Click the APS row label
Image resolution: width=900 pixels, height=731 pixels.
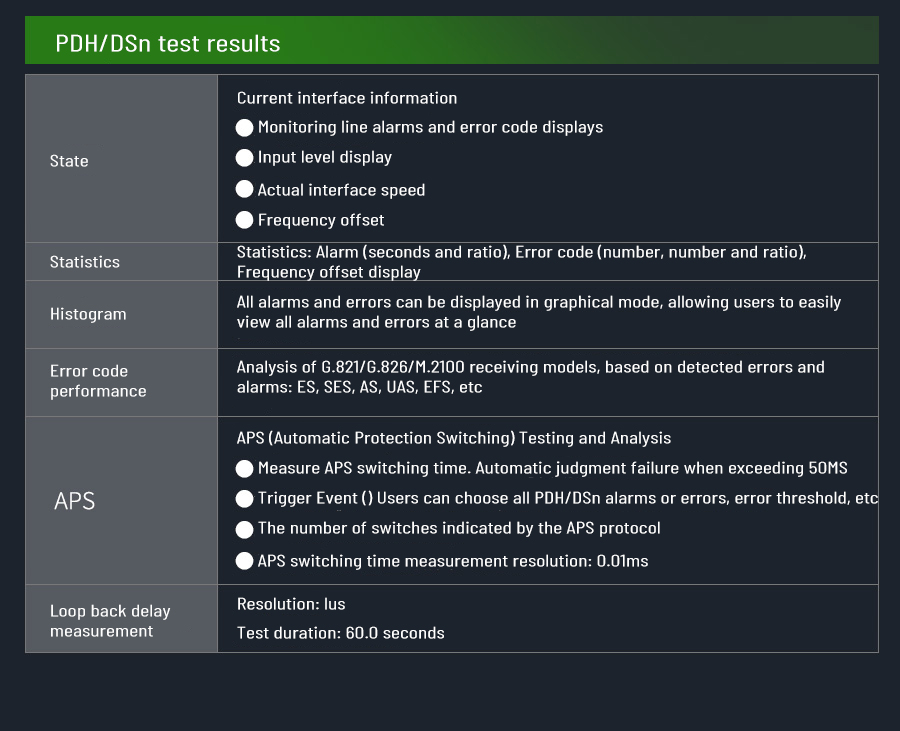tap(75, 501)
